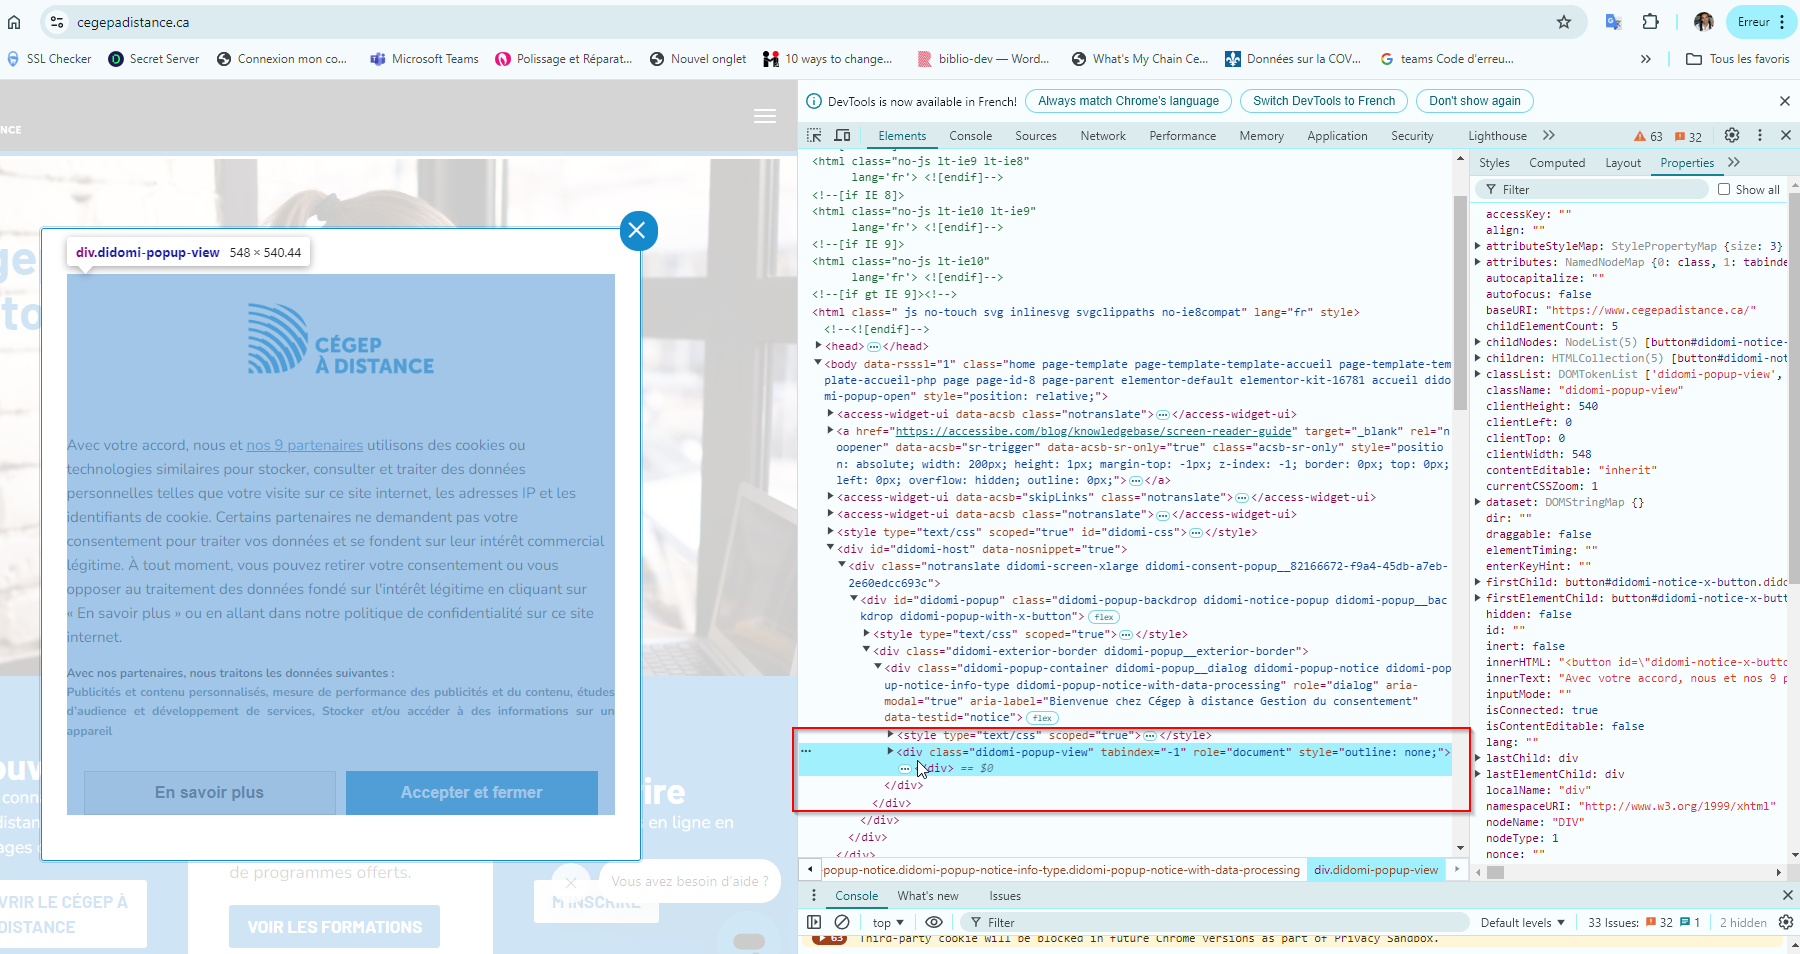Click the Accepter et fermer button

pos(472,792)
